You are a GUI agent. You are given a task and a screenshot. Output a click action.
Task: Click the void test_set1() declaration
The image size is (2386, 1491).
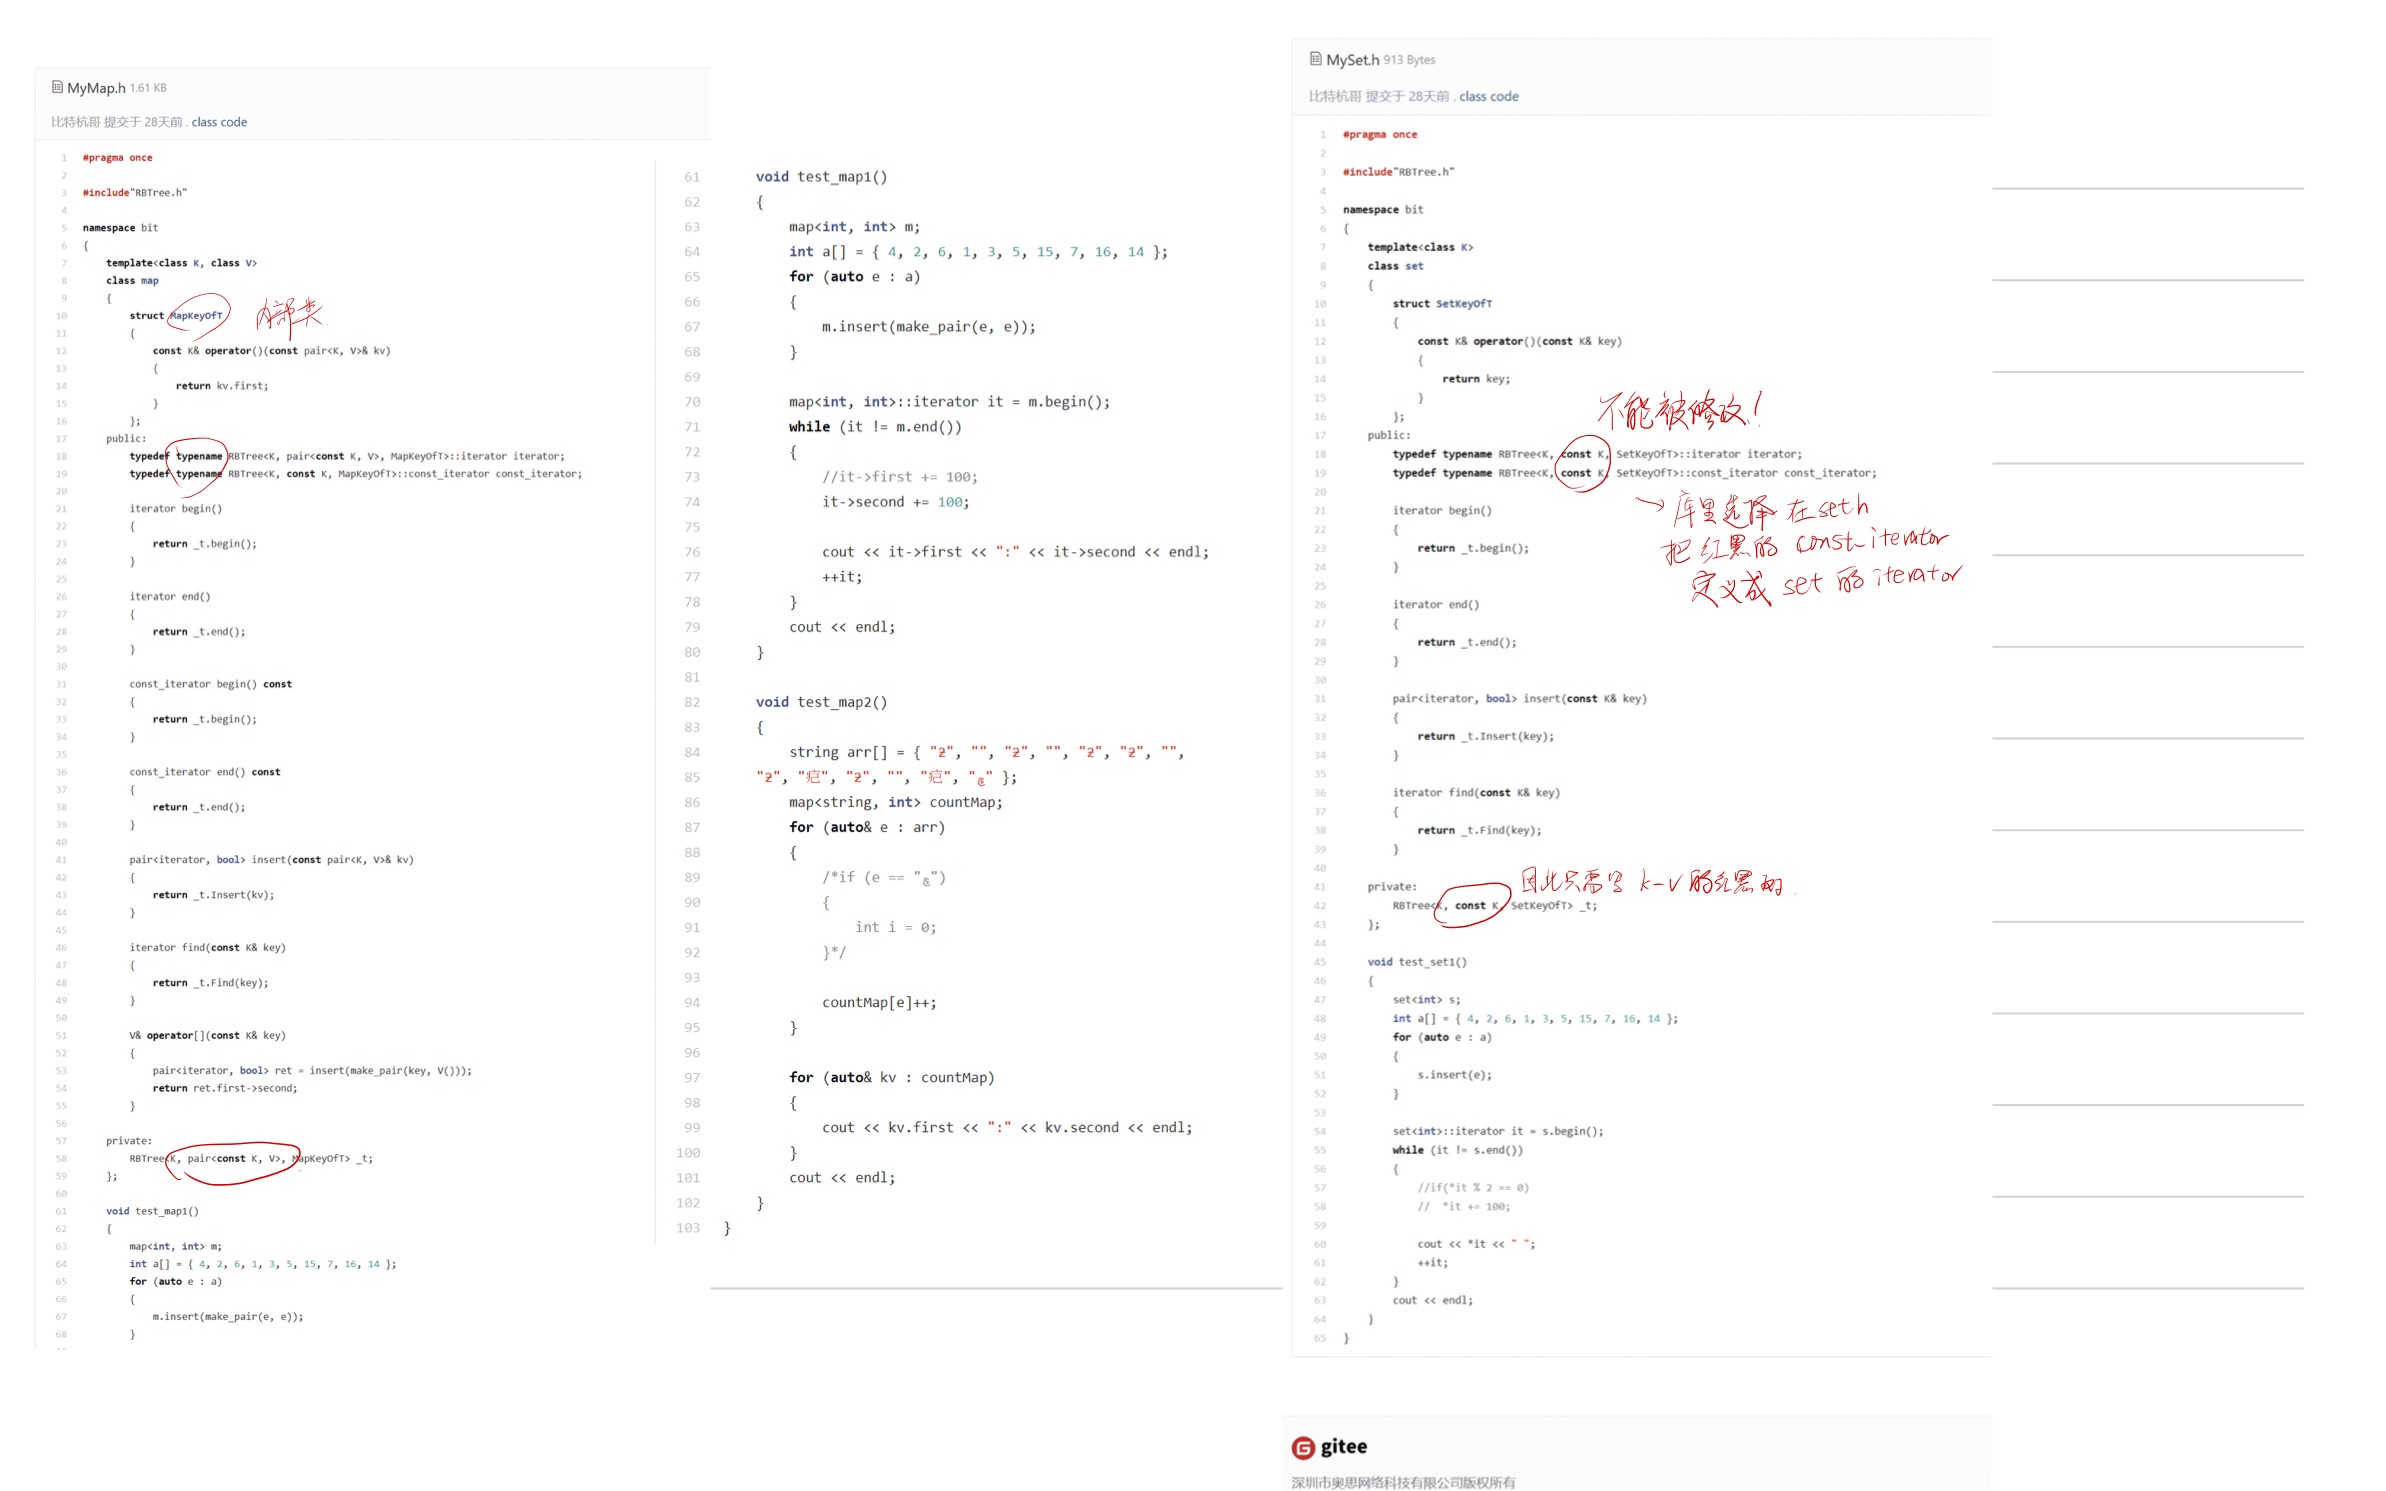point(1417,962)
